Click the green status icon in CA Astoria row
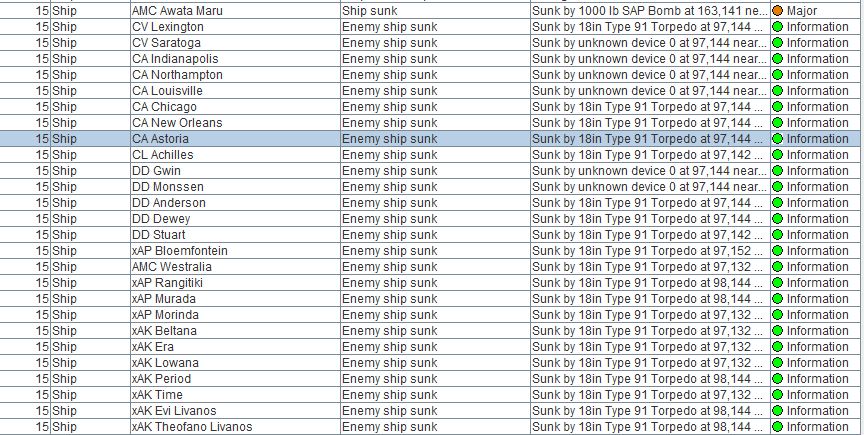The width and height of the screenshot is (864, 435). pos(777,138)
